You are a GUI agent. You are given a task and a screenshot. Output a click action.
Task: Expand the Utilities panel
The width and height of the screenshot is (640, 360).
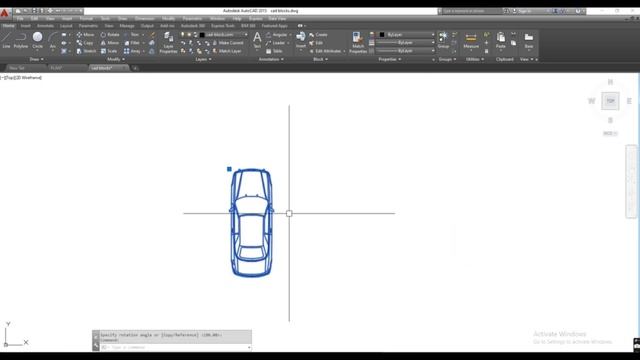click(475, 59)
